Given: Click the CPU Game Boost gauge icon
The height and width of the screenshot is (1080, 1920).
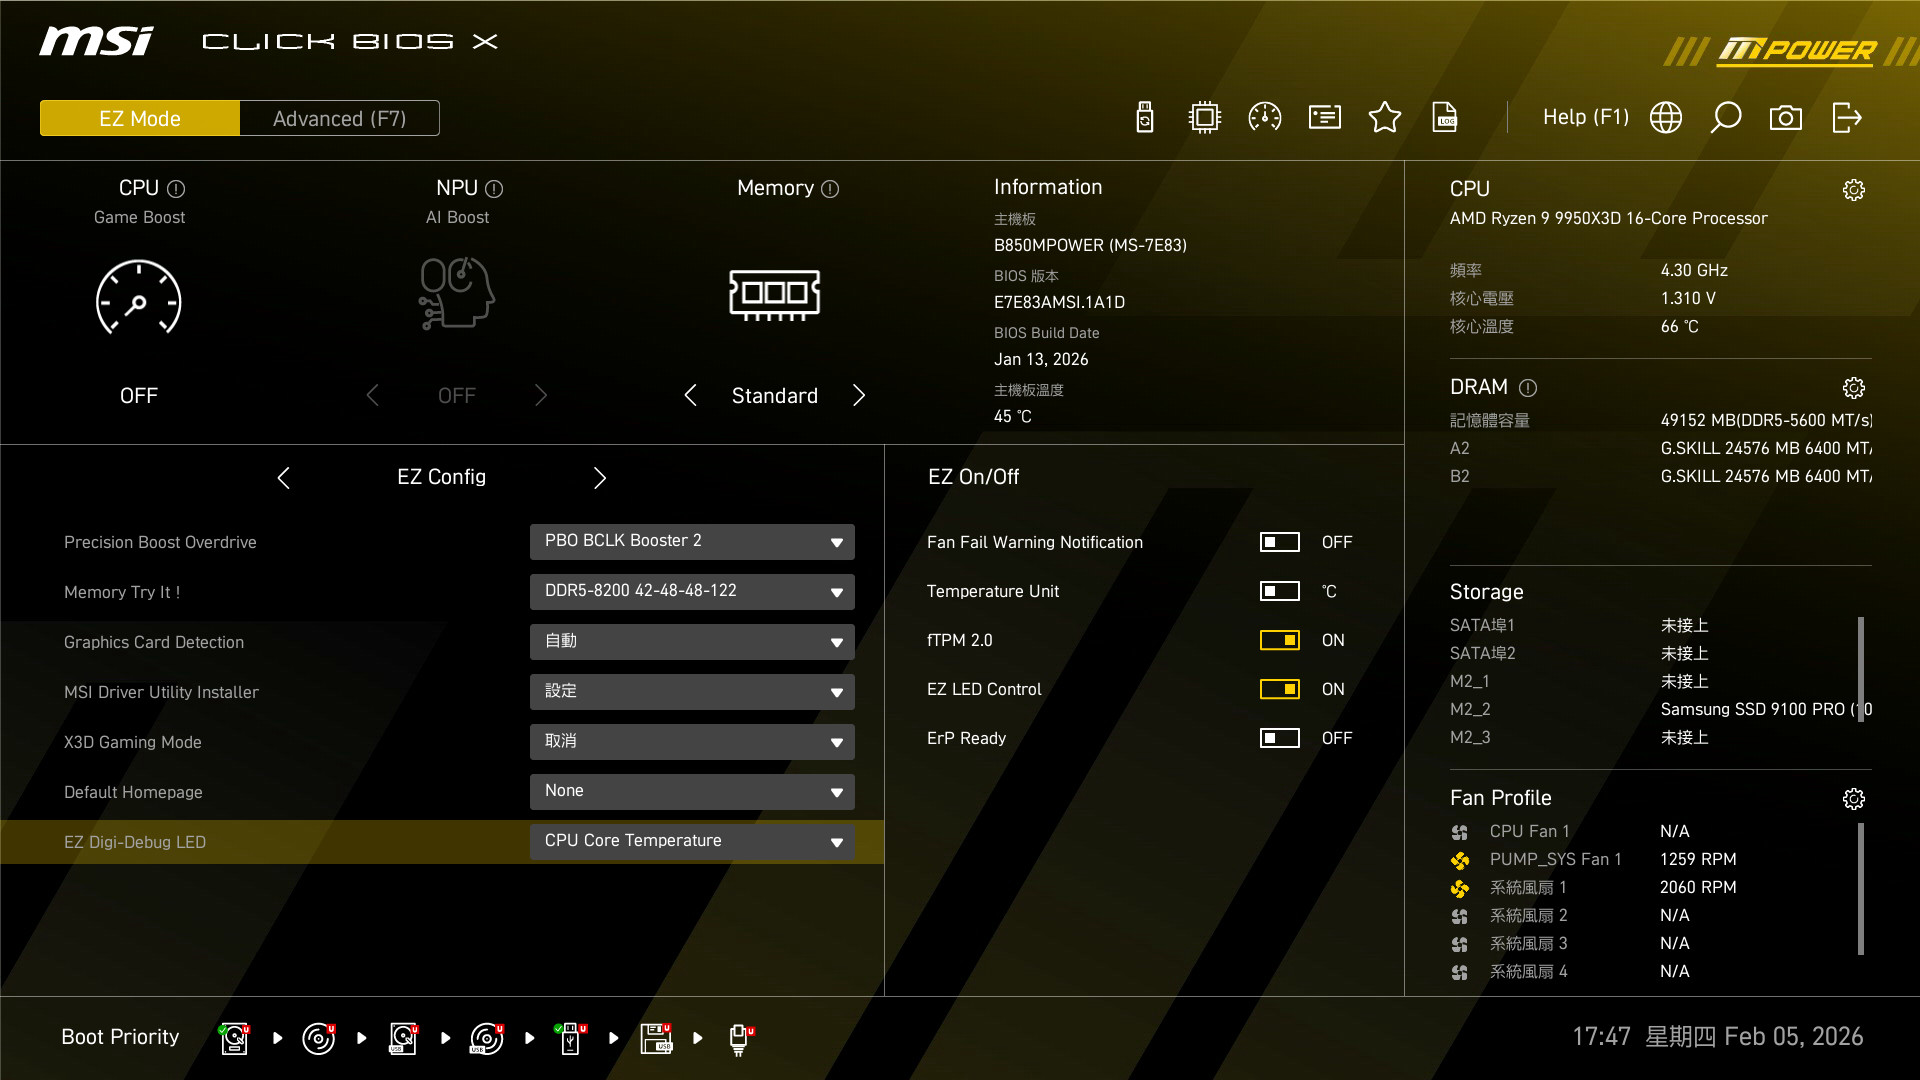Looking at the screenshot, I should pos(138,298).
